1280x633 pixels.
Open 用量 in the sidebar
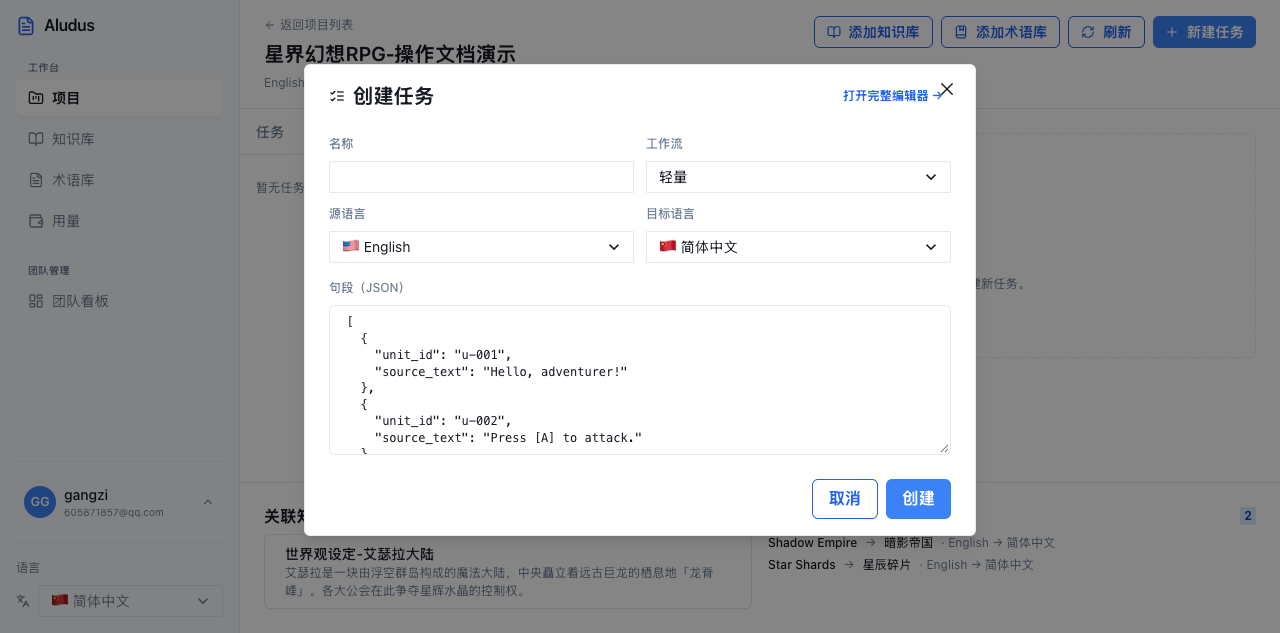tap(119, 221)
